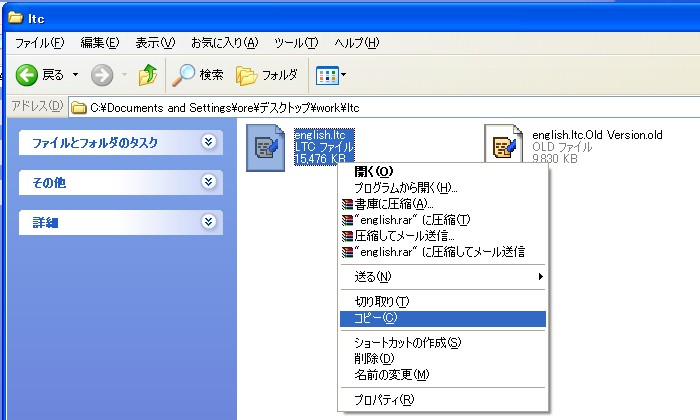Click WinRAR icon beside "english.rar" に圧縮(T)
The height and width of the screenshot is (420, 700).
click(347, 220)
